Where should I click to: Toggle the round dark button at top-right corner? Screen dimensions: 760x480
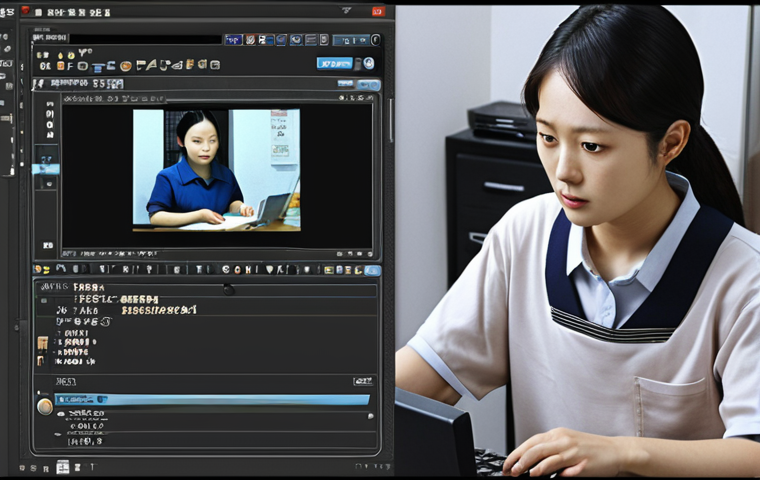[x=376, y=40]
